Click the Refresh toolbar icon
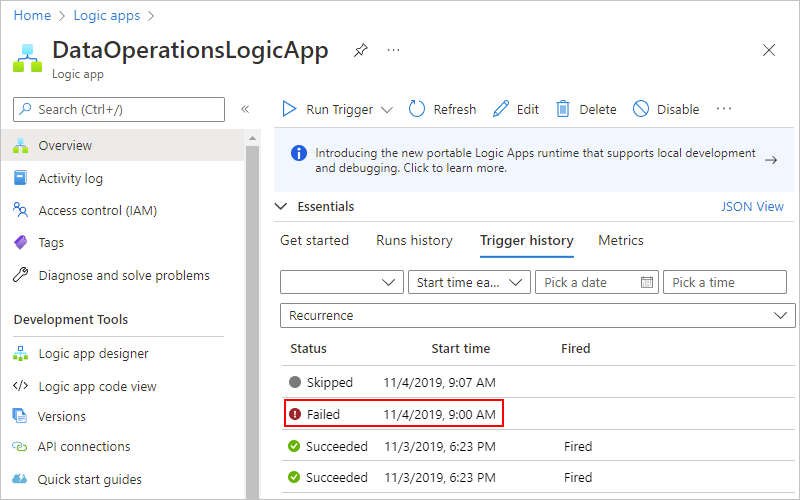 coord(418,109)
